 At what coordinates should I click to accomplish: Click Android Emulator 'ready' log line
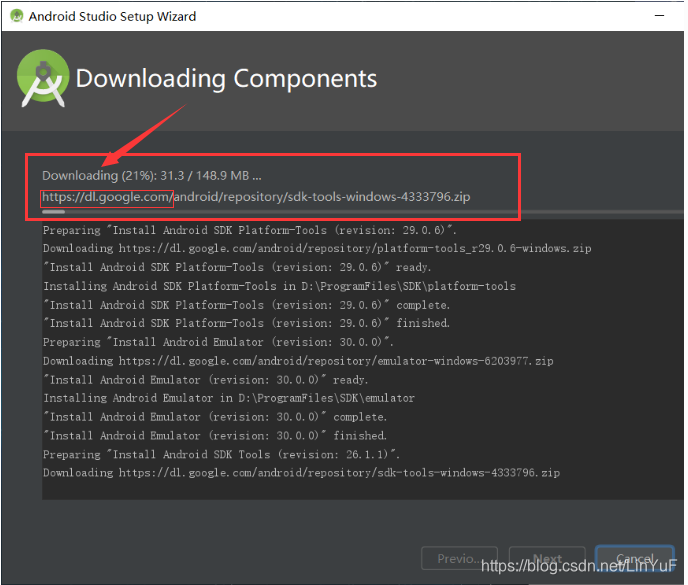coord(206,380)
